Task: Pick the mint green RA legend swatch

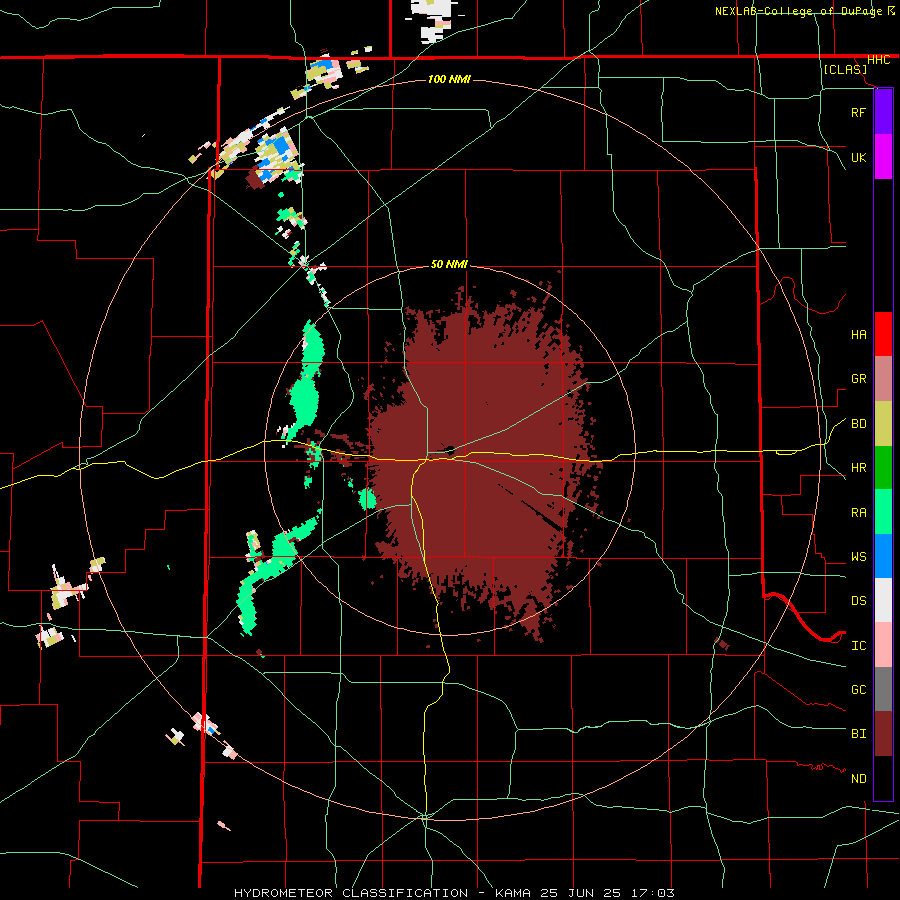Action: [x=883, y=512]
